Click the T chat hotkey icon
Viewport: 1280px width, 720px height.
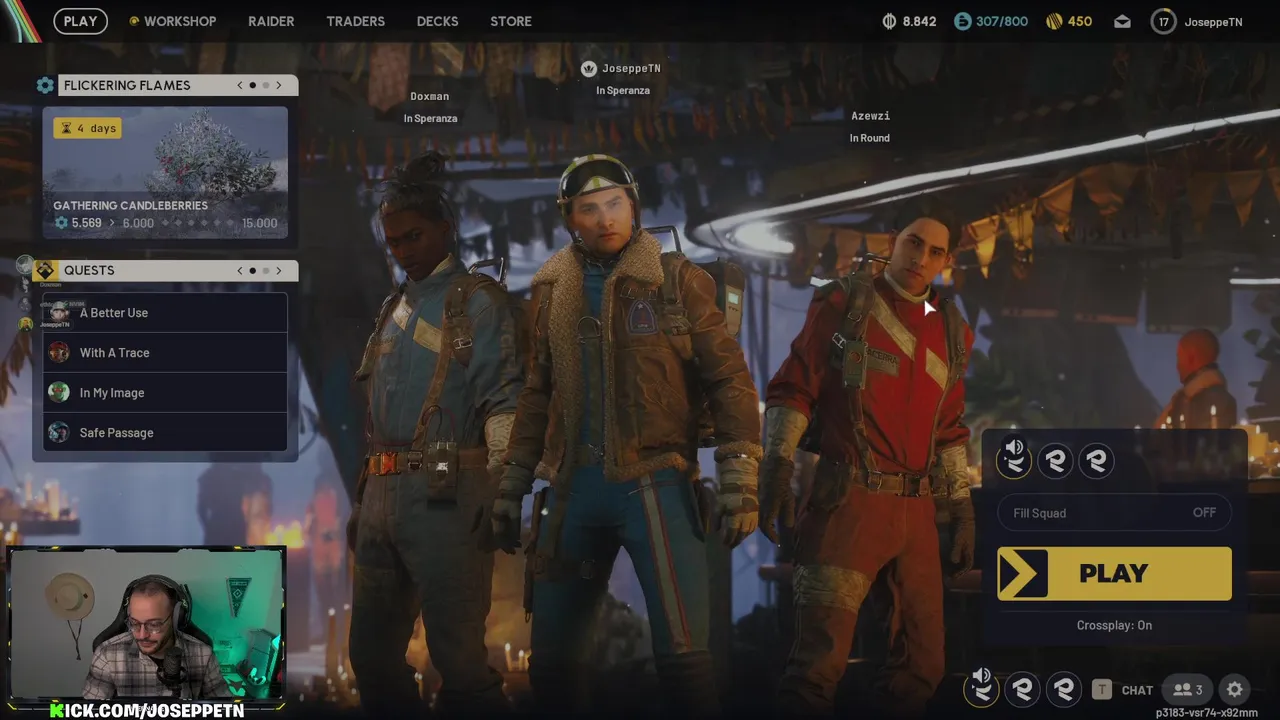pyautogui.click(x=1101, y=689)
